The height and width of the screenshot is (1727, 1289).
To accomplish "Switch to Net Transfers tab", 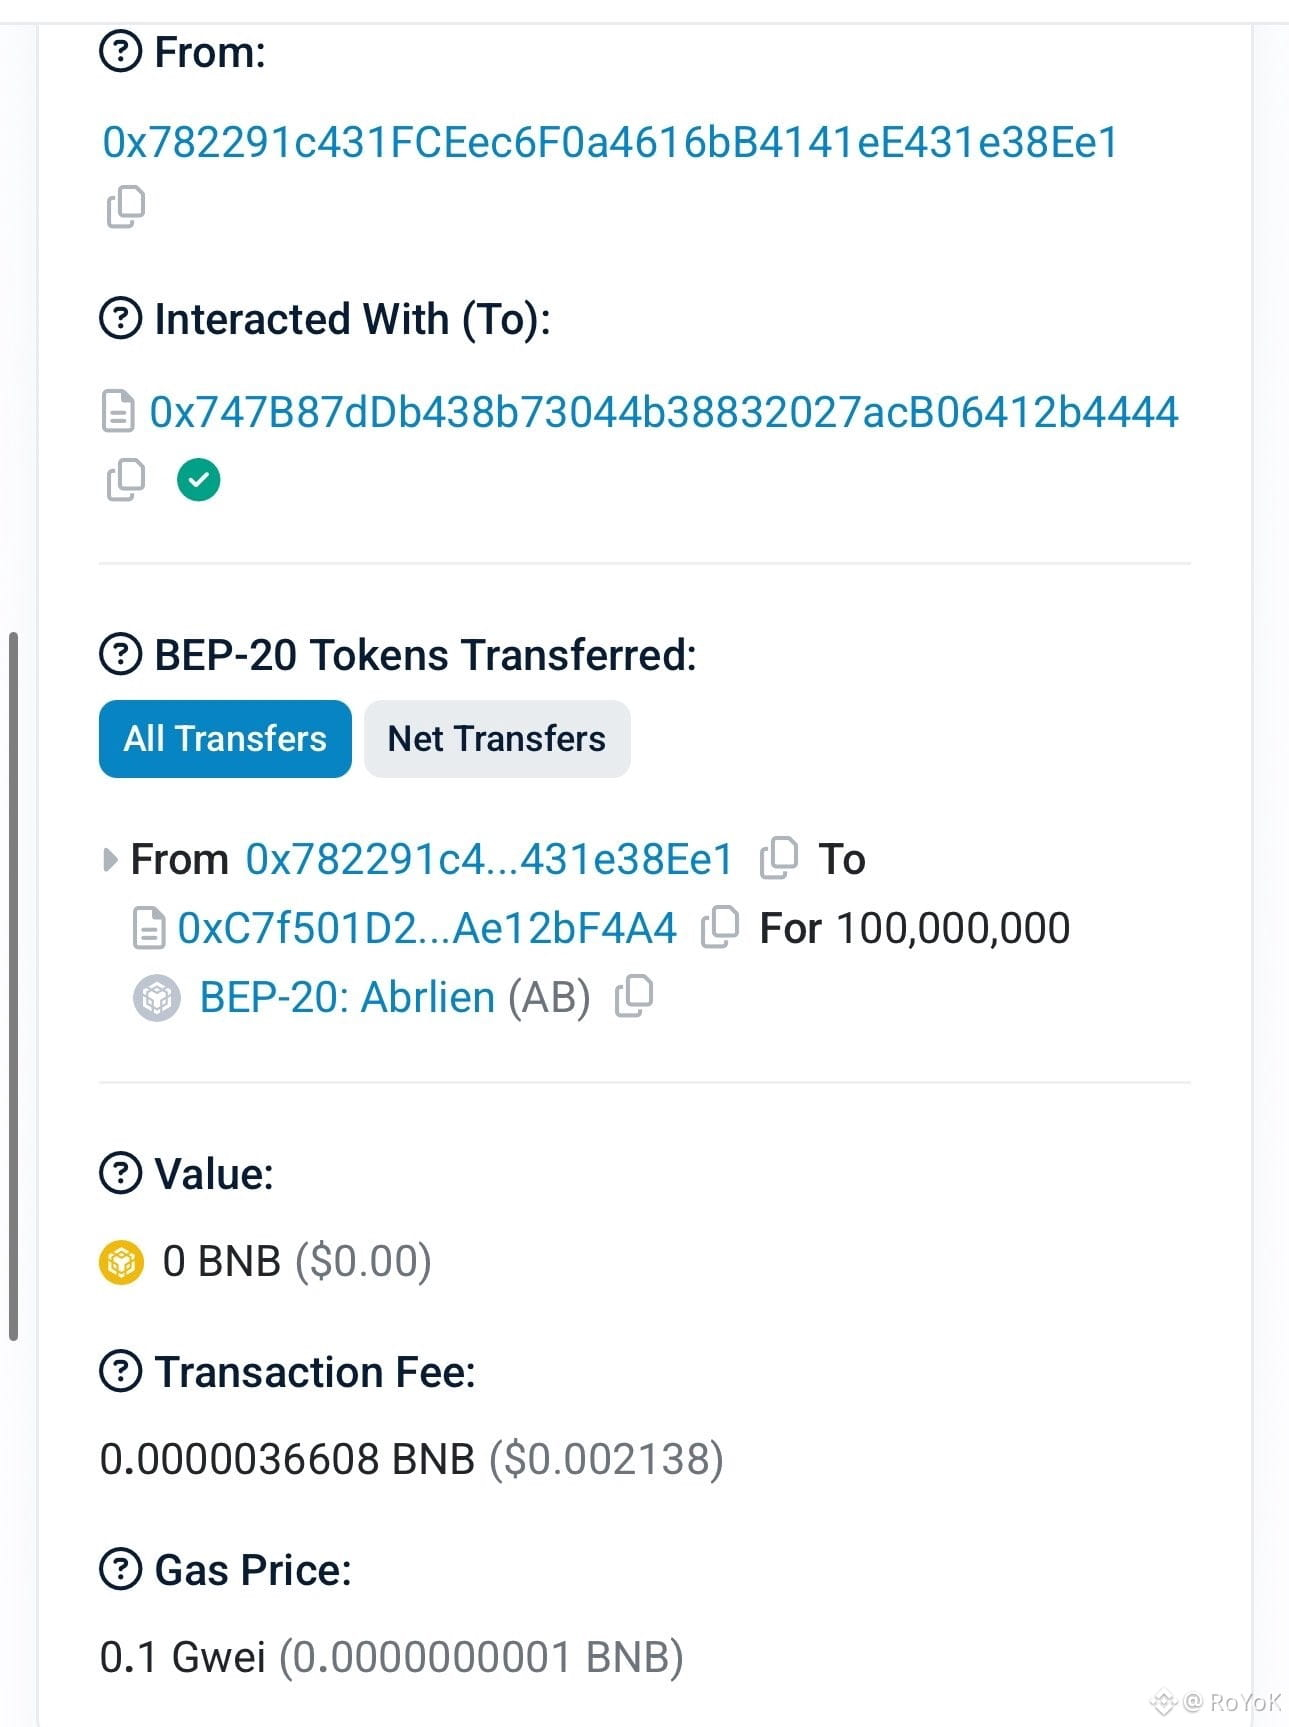I will pyautogui.click(x=497, y=738).
